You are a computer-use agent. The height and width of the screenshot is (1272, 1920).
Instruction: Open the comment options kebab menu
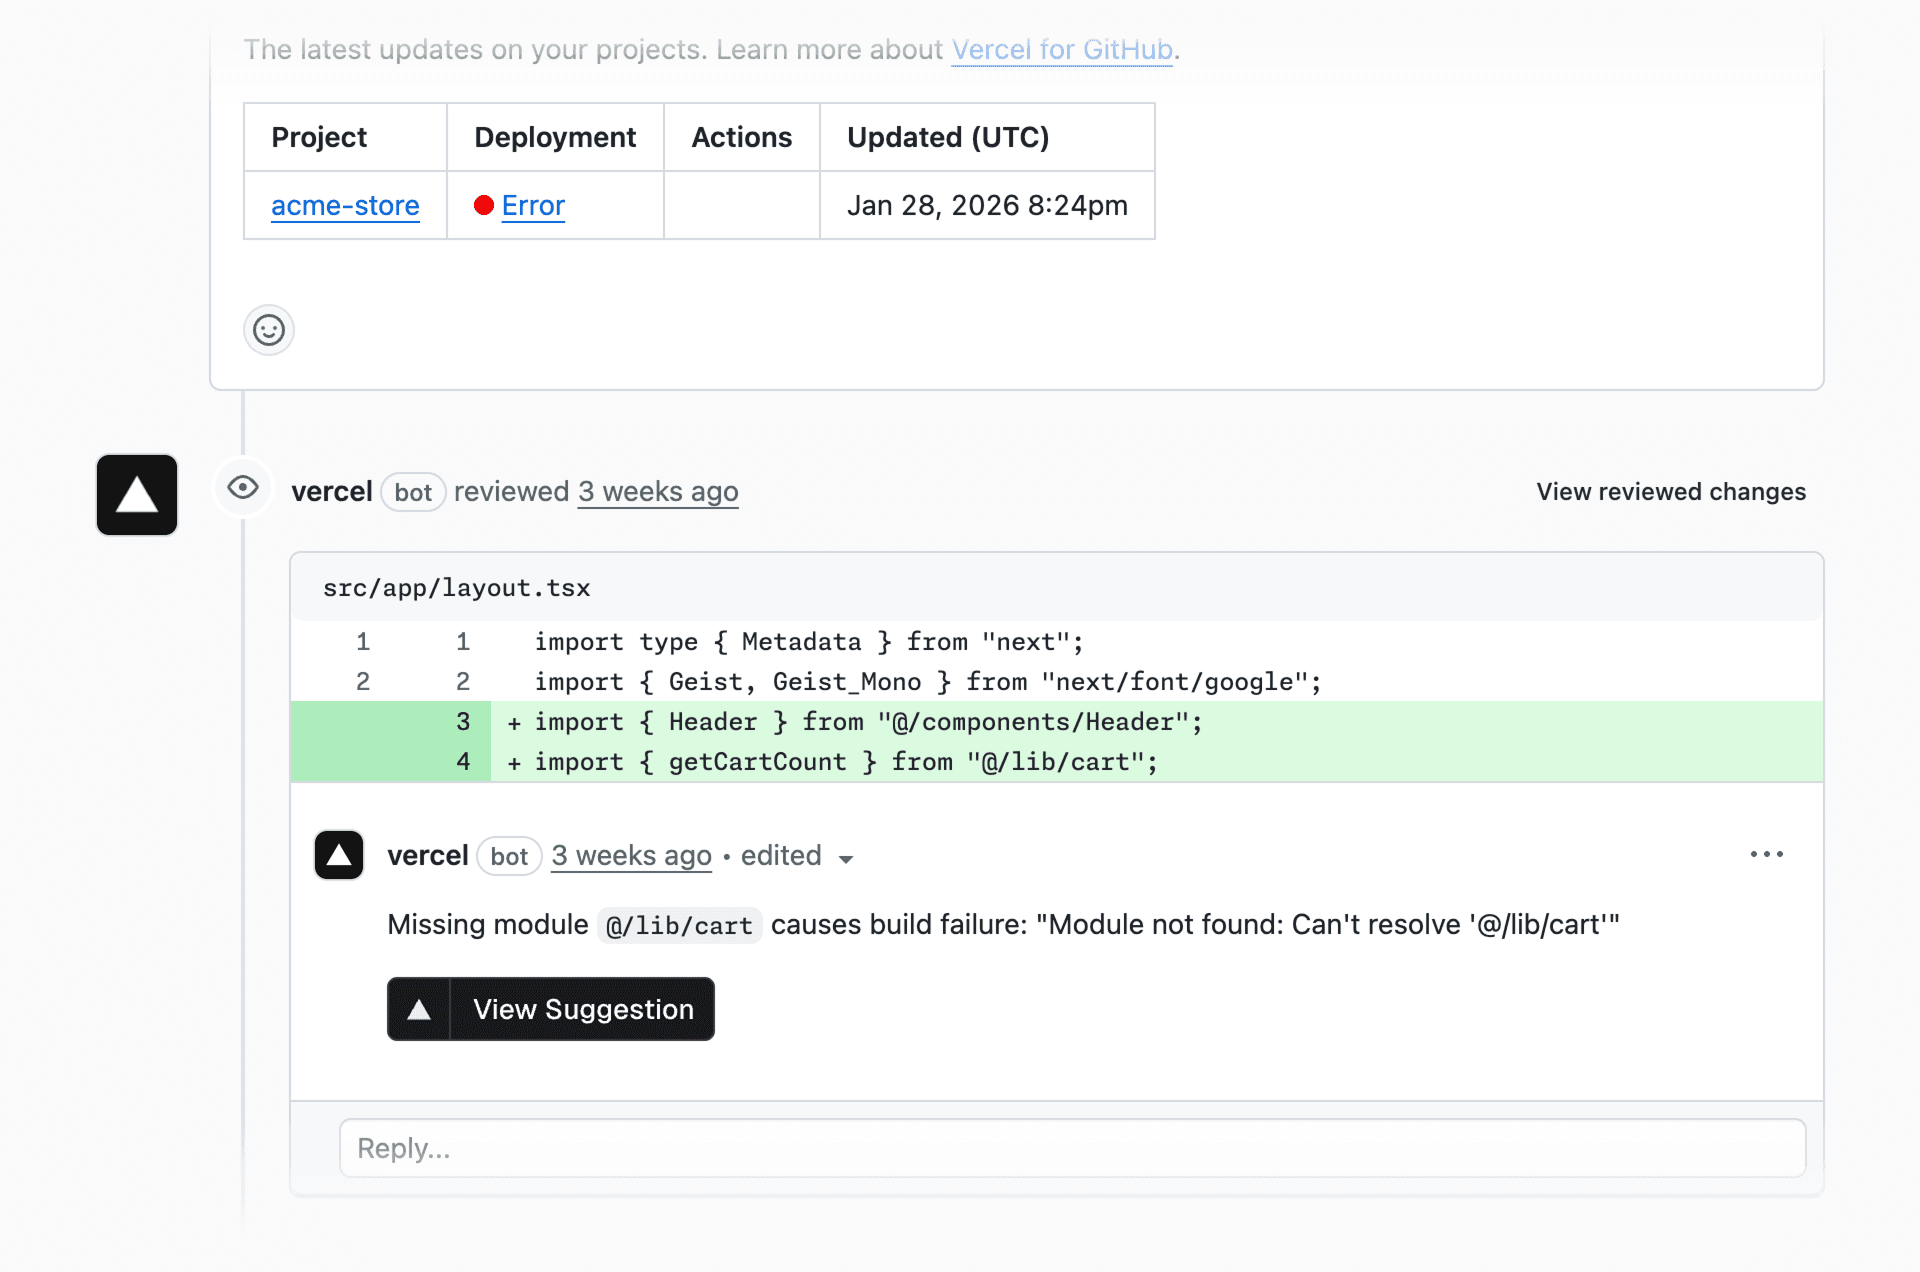point(1766,854)
